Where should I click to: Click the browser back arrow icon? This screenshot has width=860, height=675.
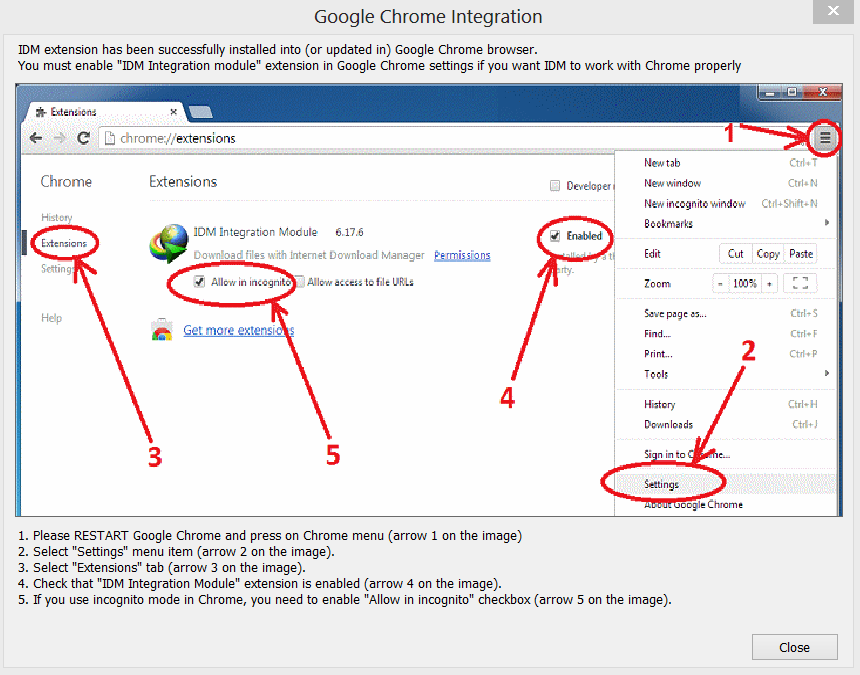tap(36, 138)
